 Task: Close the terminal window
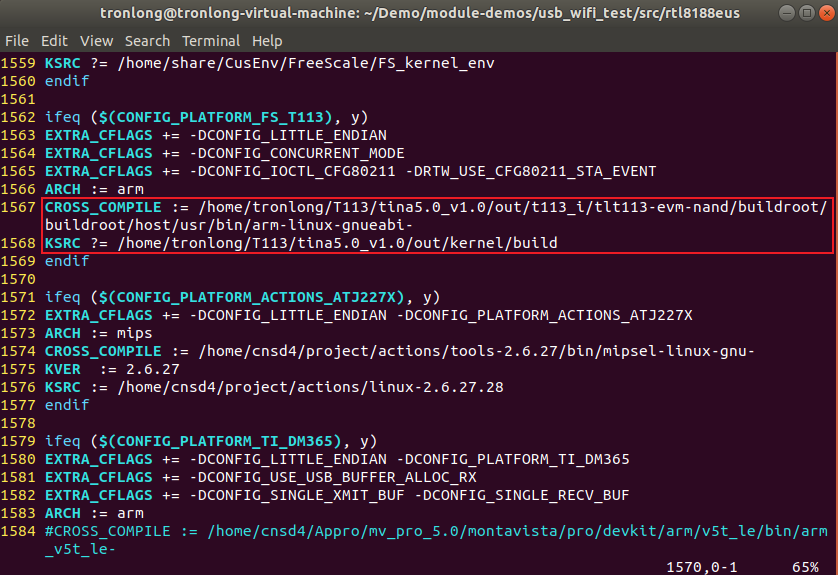827,12
